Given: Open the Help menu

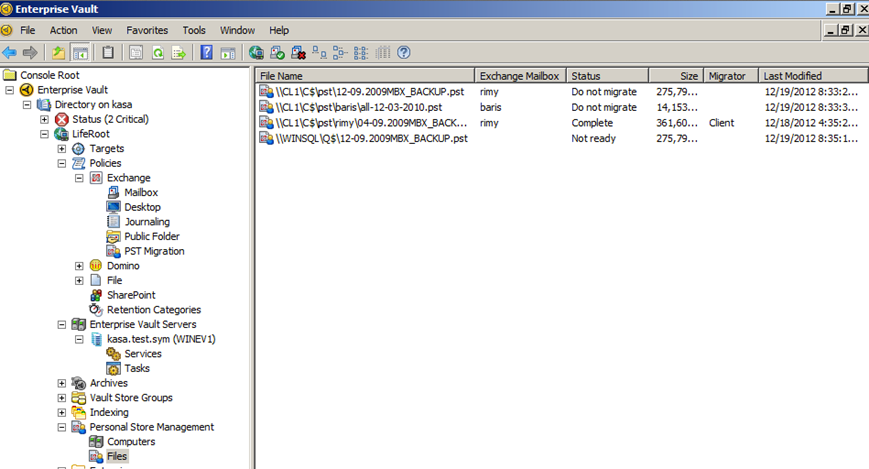Looking at the screenshot, I should click(x=279, y=30).
